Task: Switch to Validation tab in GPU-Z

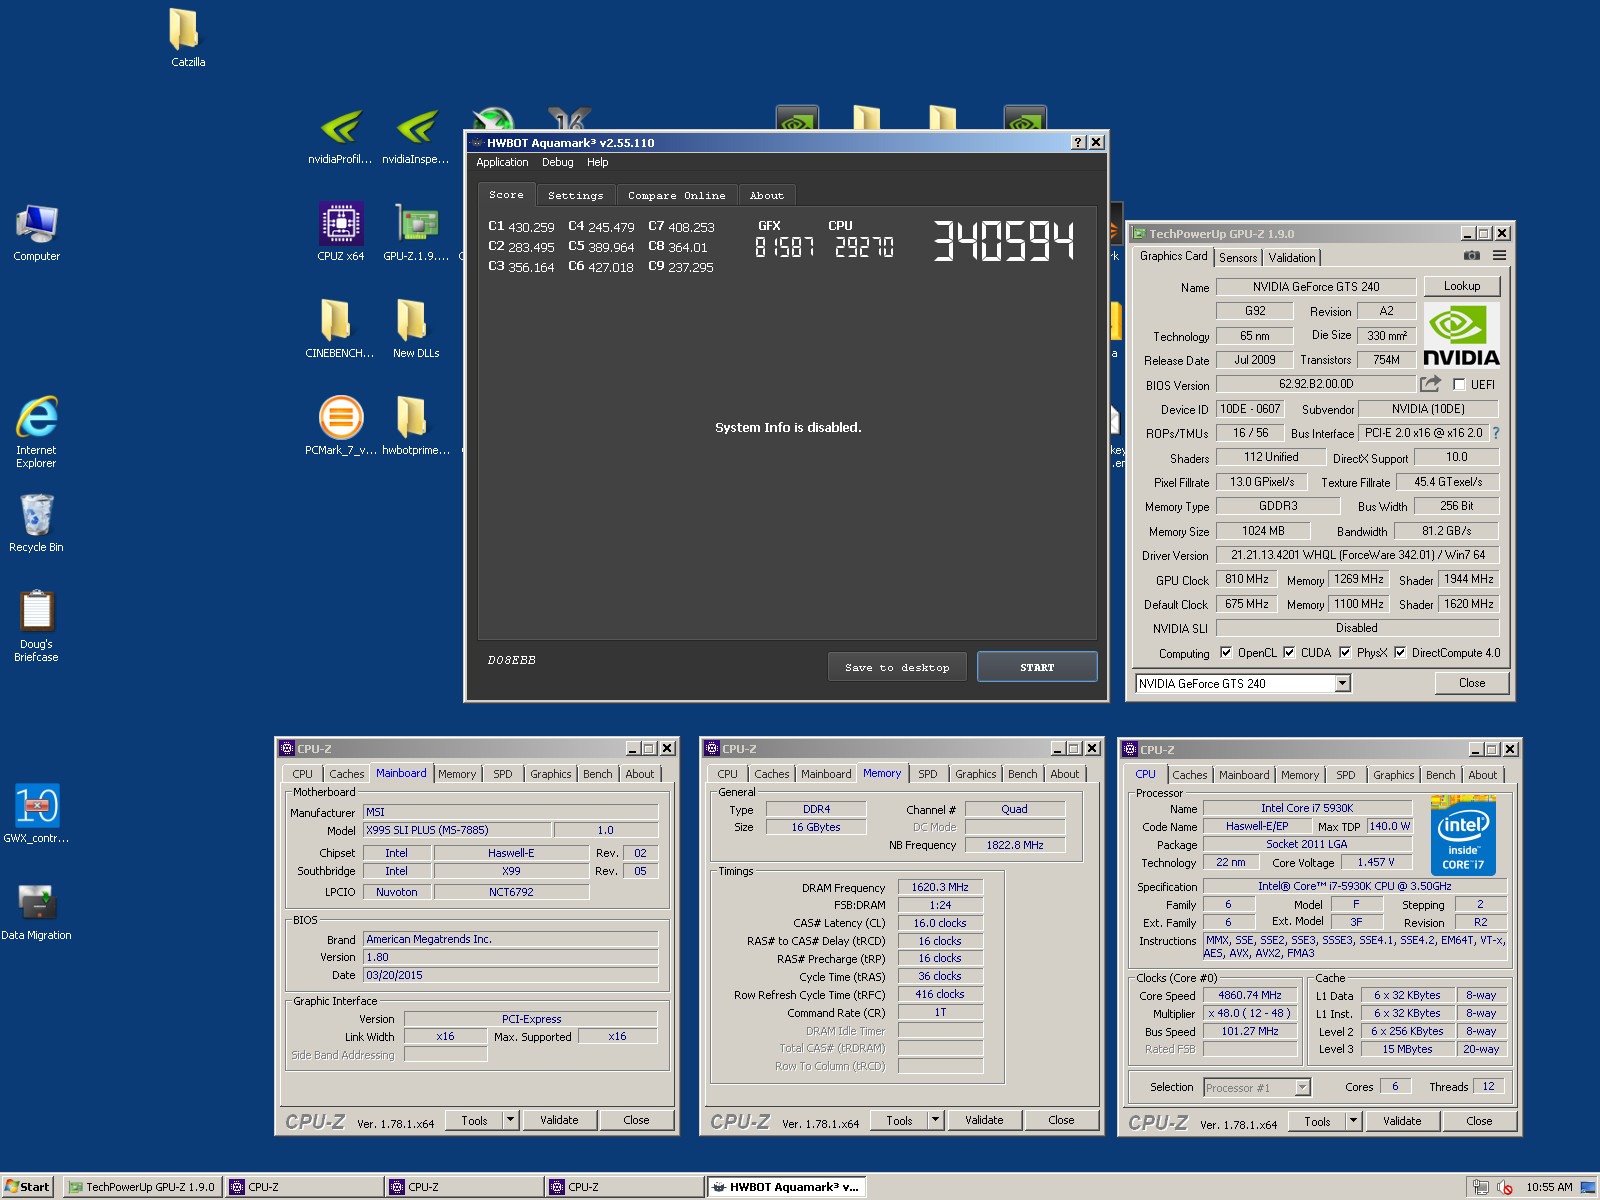Action: [x=1292, y=257]
